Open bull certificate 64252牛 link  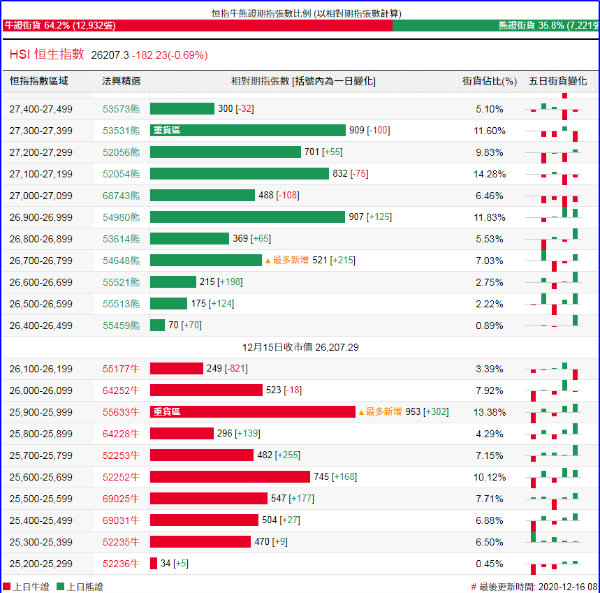(x=121, y=391)
